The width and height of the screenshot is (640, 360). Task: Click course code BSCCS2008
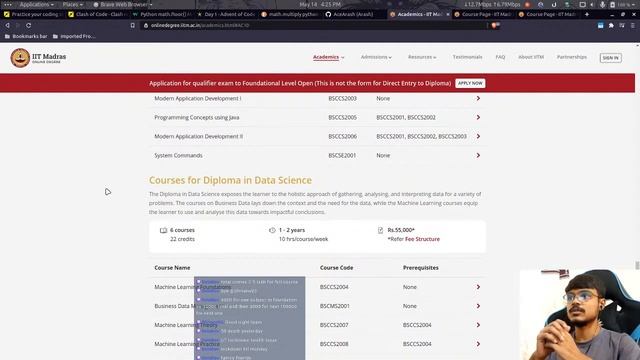pos(334,344)
